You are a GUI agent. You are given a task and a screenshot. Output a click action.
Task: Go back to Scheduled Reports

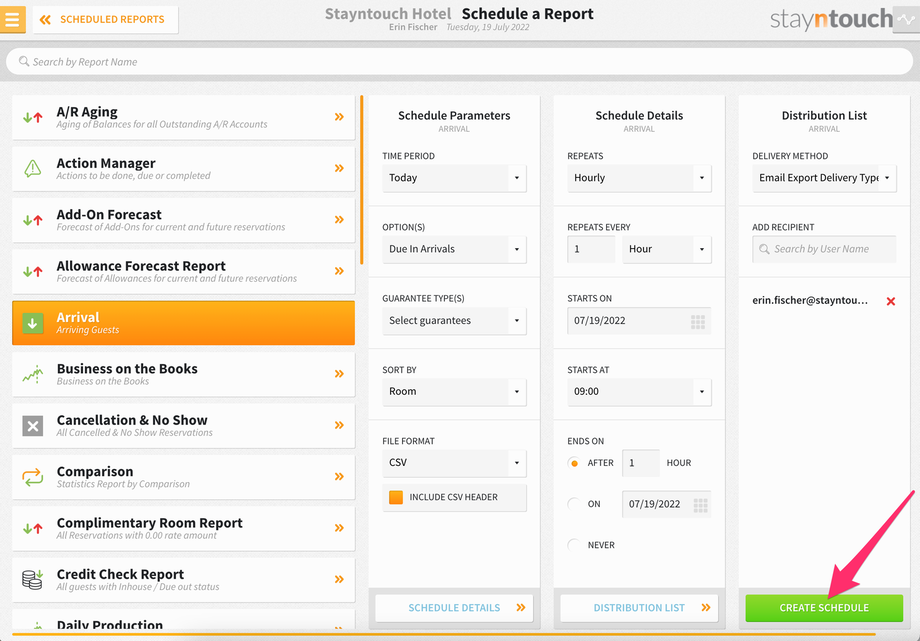pos(105,19)
